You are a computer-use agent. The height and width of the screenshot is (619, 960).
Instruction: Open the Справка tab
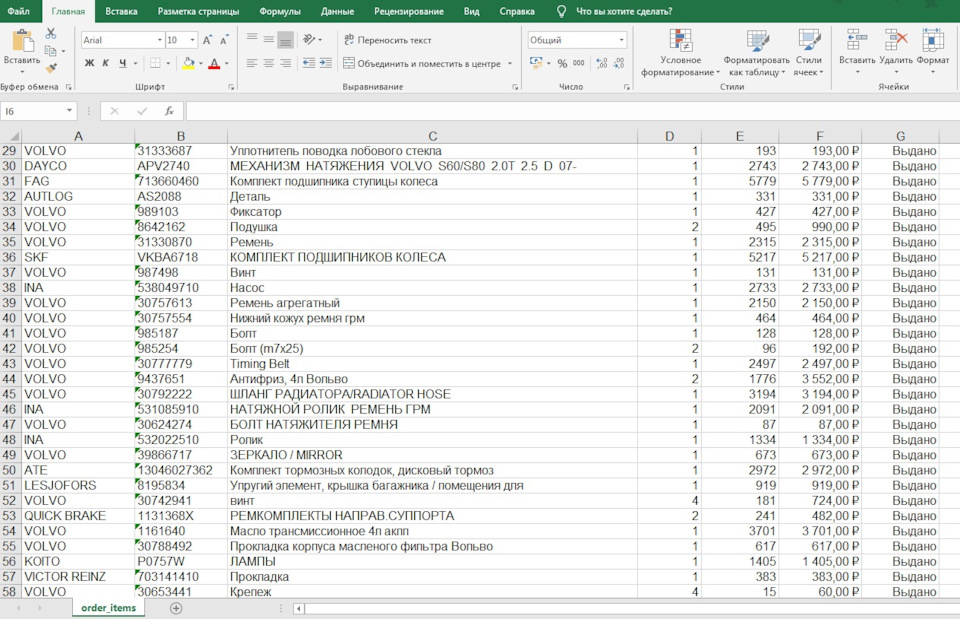517,11
